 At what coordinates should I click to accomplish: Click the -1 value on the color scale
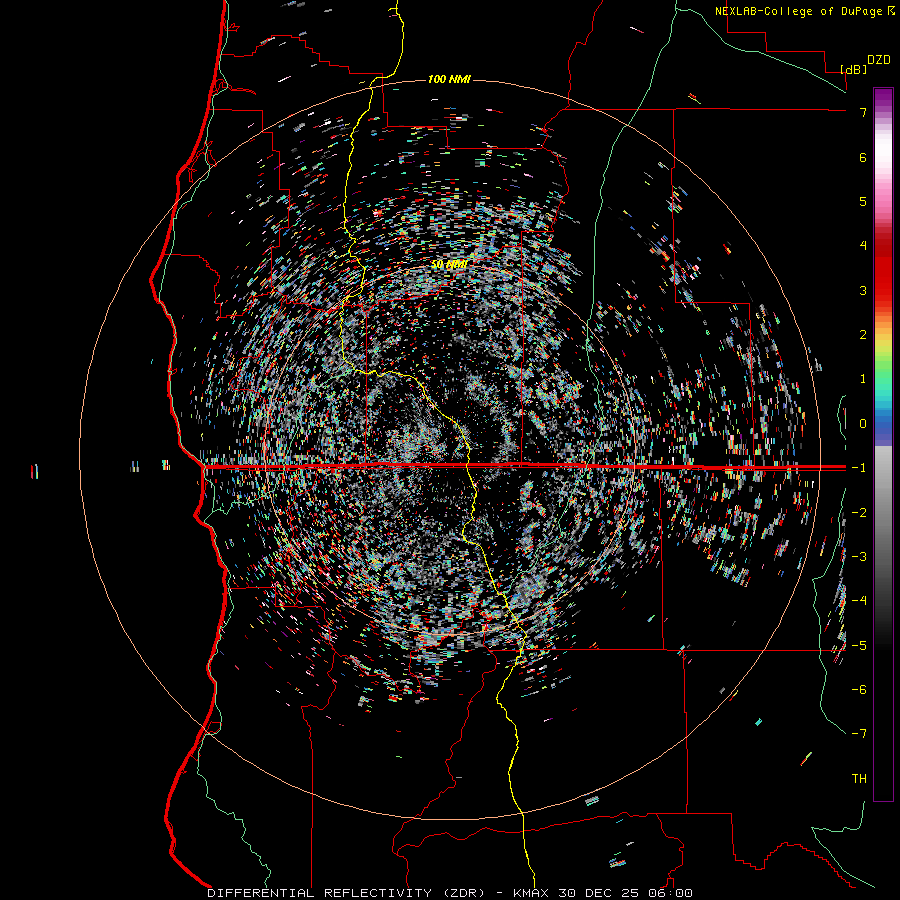click(x=859, y=468)
